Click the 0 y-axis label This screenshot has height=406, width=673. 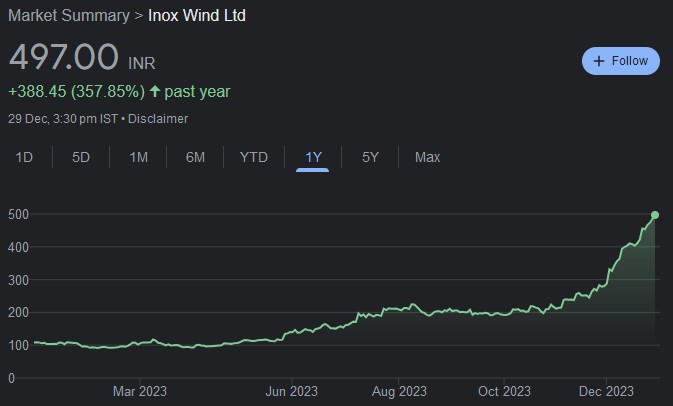tap(12, 378)
